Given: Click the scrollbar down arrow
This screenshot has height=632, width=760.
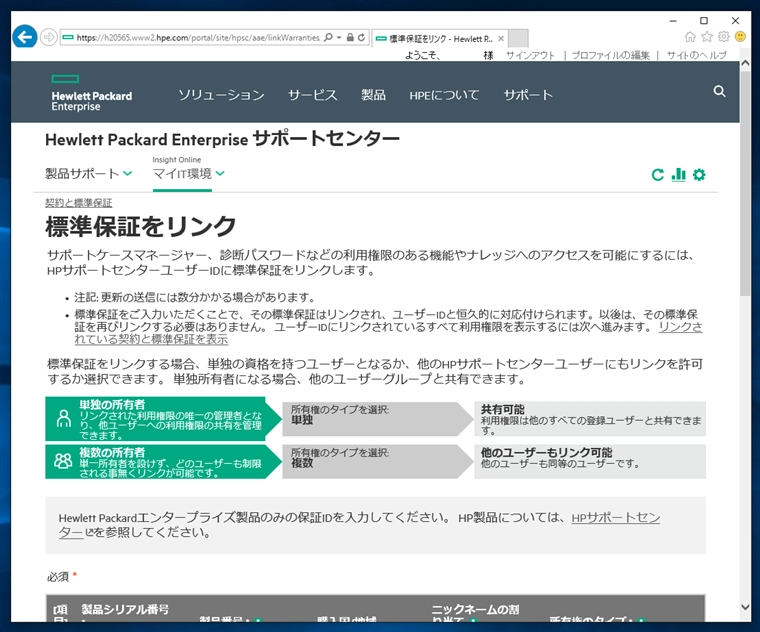Looking at the screenshot, I should tap(745, 607).
